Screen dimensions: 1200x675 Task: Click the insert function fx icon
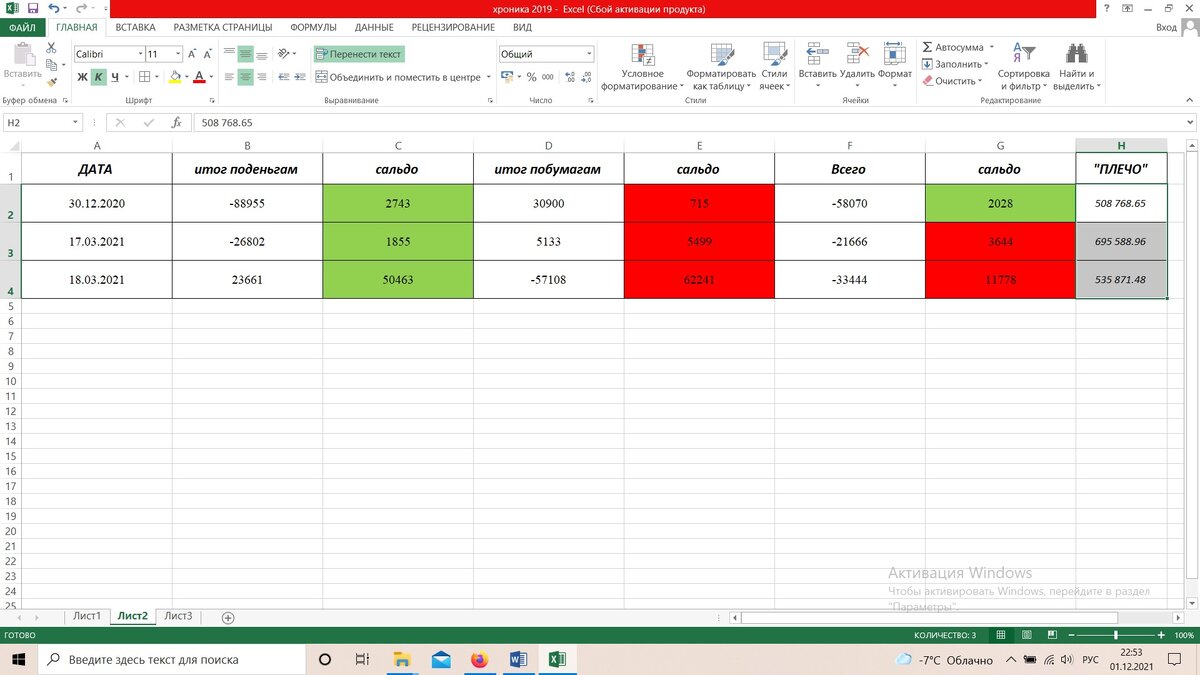[176, 122]
